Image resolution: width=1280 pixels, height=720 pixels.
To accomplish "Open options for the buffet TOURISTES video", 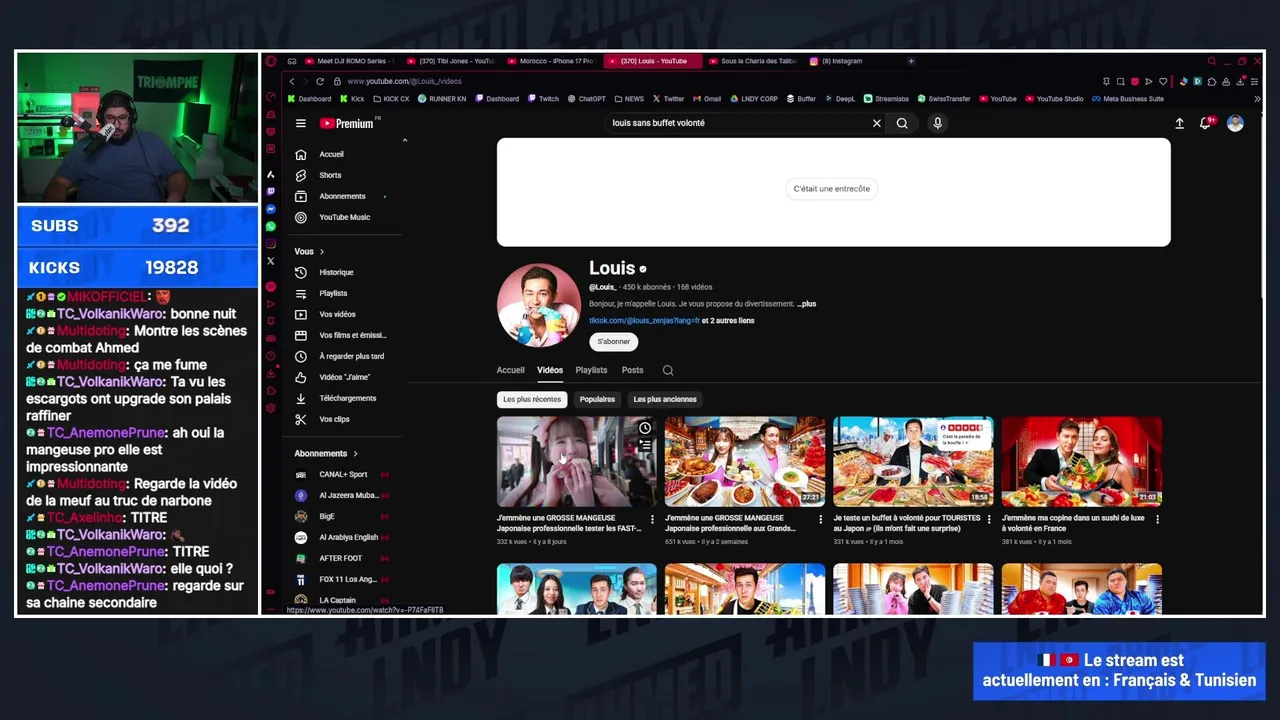I will [x=989, y=519].
